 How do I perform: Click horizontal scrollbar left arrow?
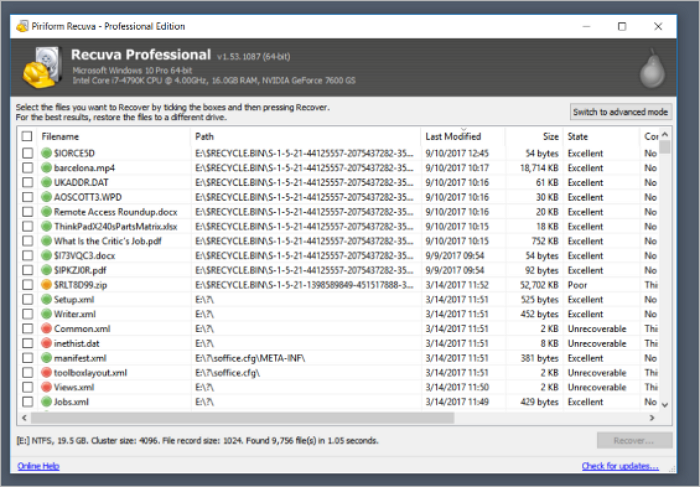click(24, 418)
